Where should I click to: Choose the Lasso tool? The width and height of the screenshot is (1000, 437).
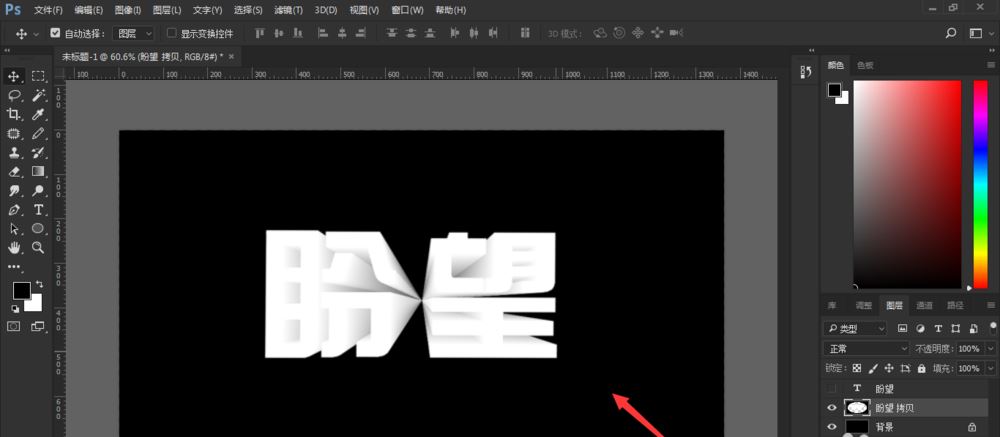pyautogui.click(x=13, y=96)
